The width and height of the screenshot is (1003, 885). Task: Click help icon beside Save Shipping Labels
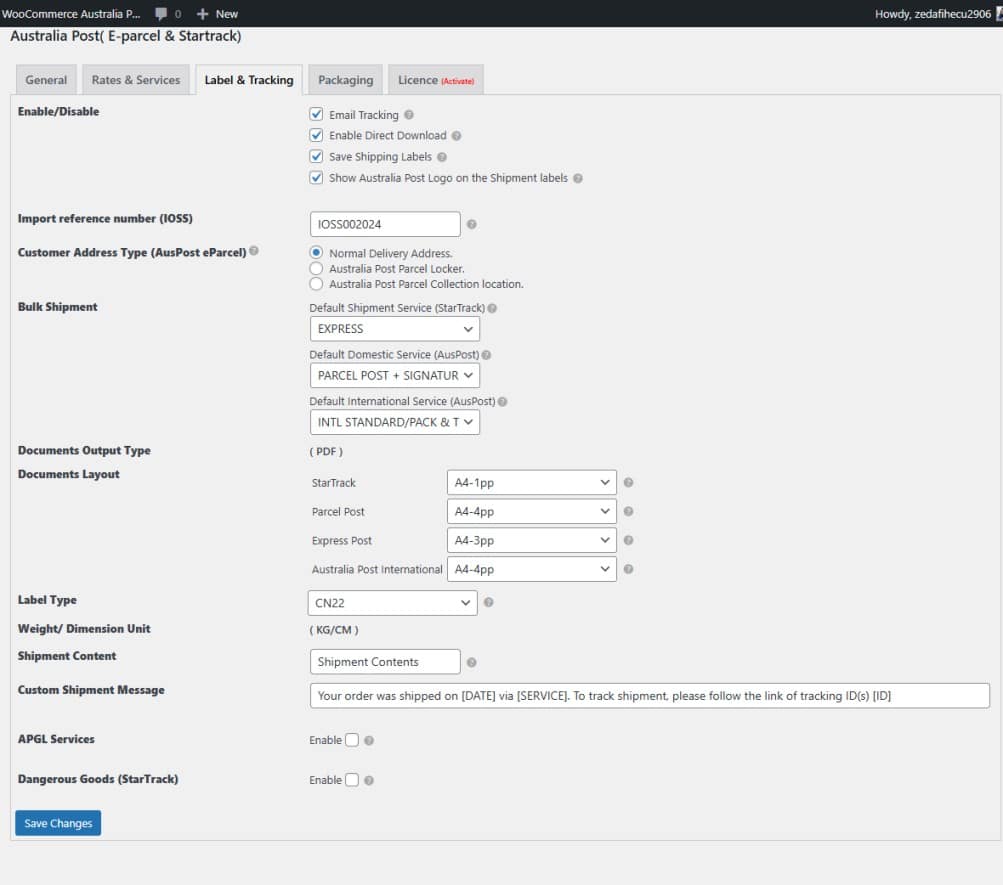(x=441, y=157)
